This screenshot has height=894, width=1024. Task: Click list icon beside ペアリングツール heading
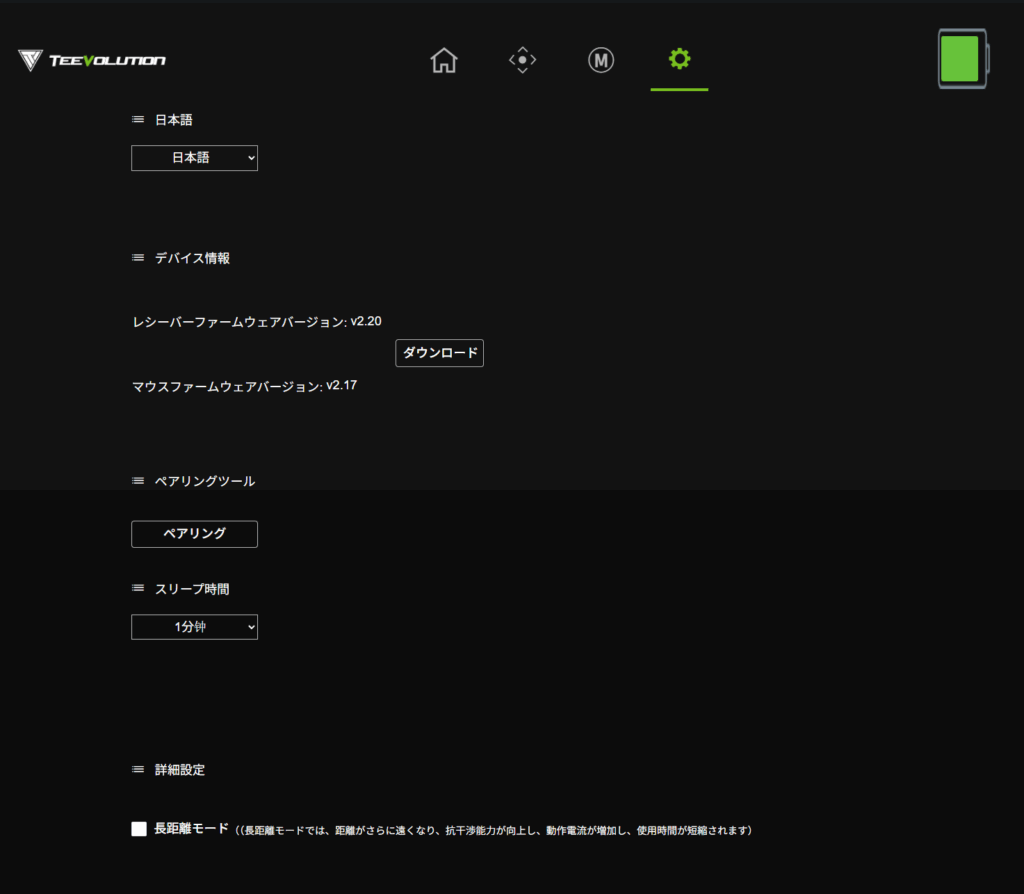pos(138,481)
